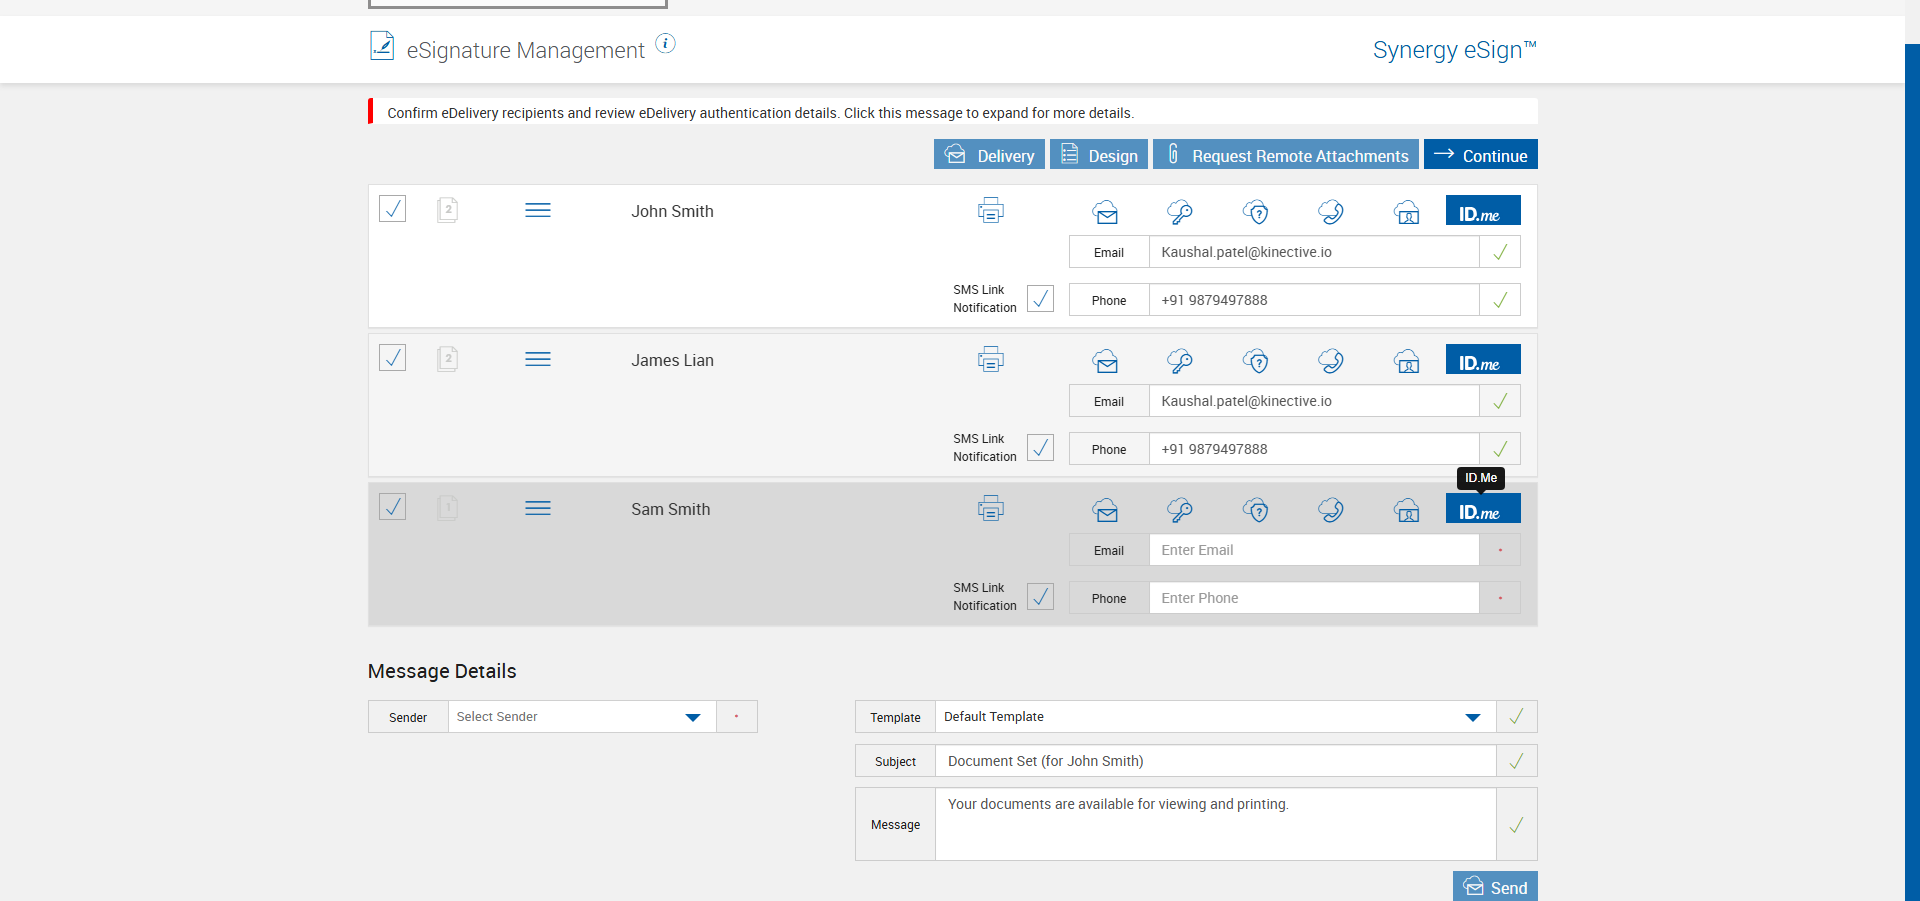This screenshot has height=901, width=1920.
Task: Toggle SMS Link Notification for James Lian
Action: 1040,448
